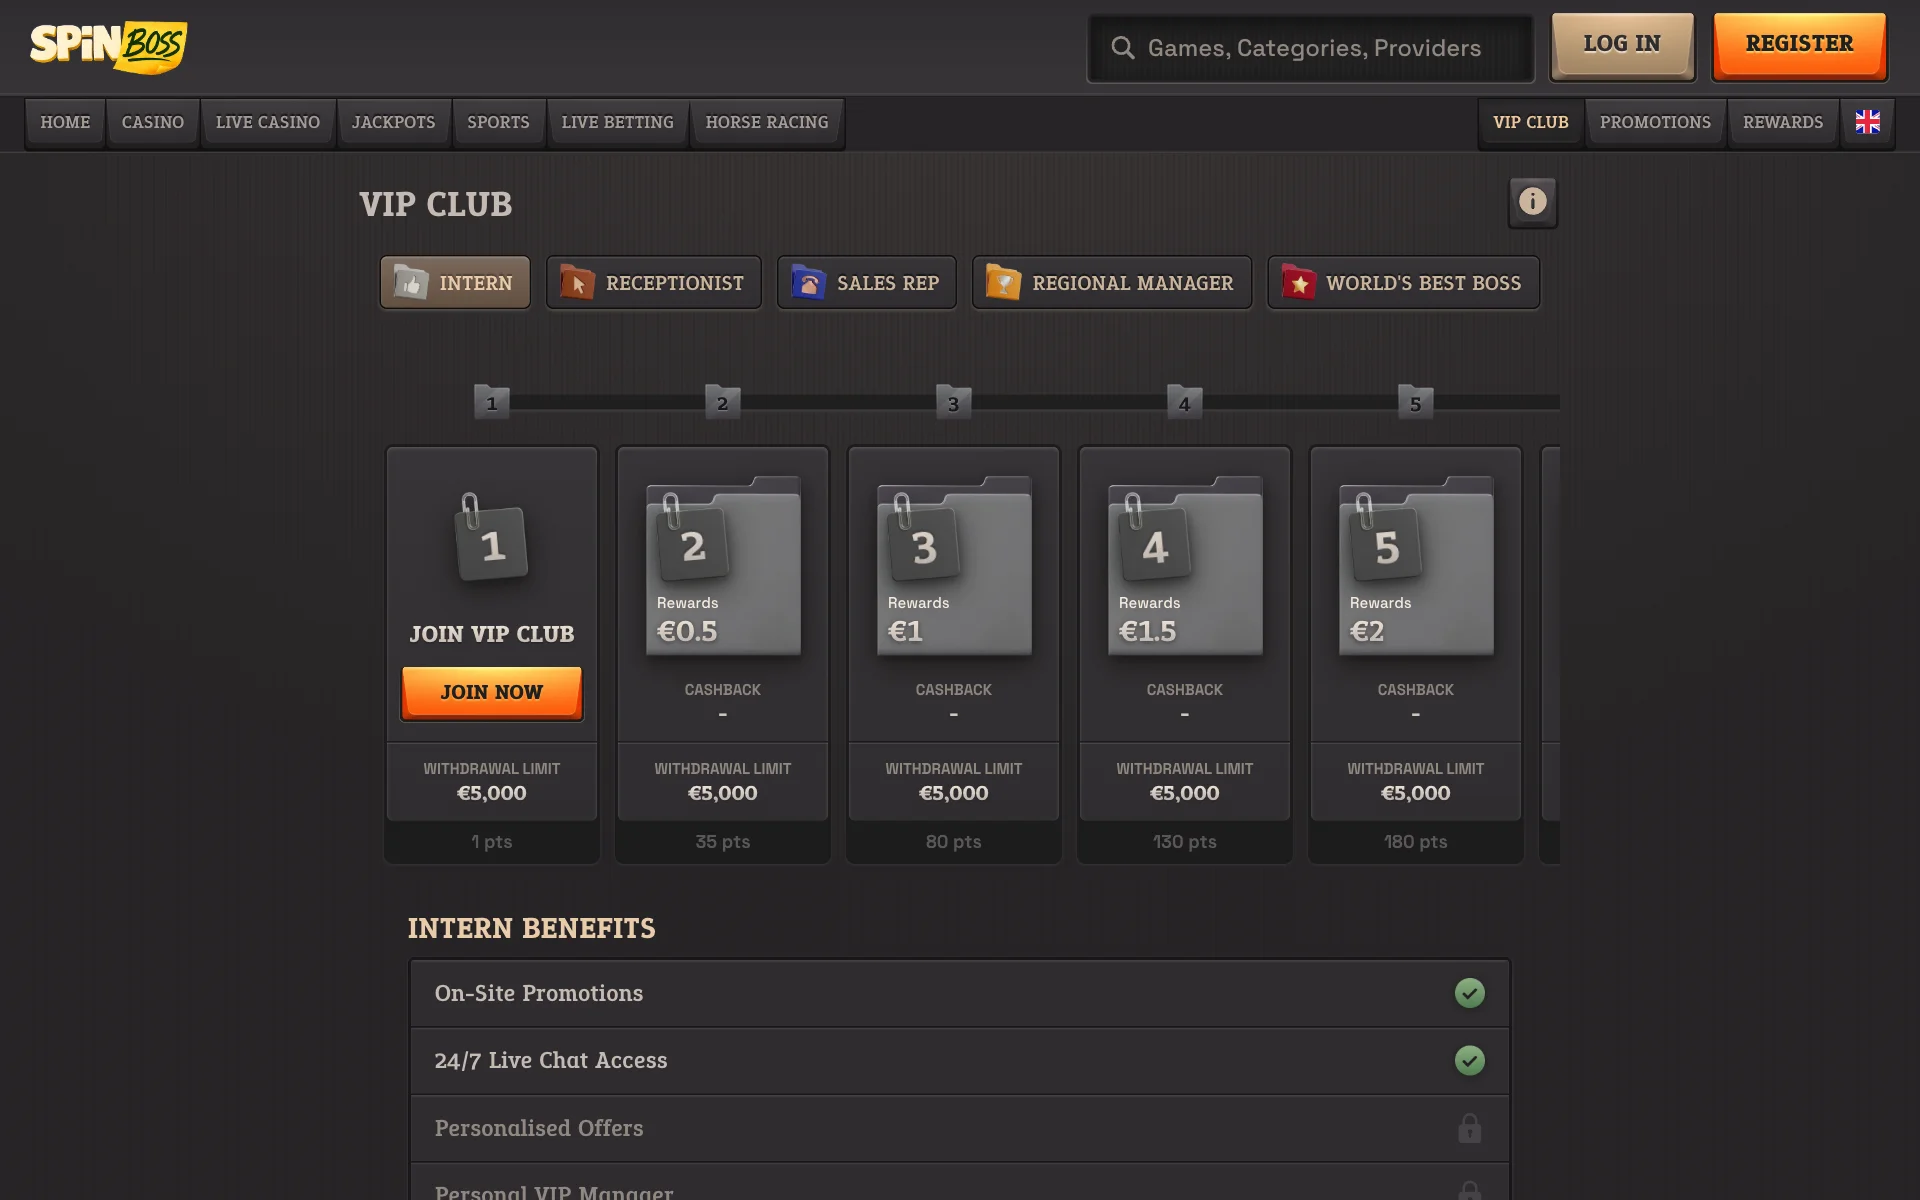Click the level 2 rewards folder €0.5

pos(723,566)
